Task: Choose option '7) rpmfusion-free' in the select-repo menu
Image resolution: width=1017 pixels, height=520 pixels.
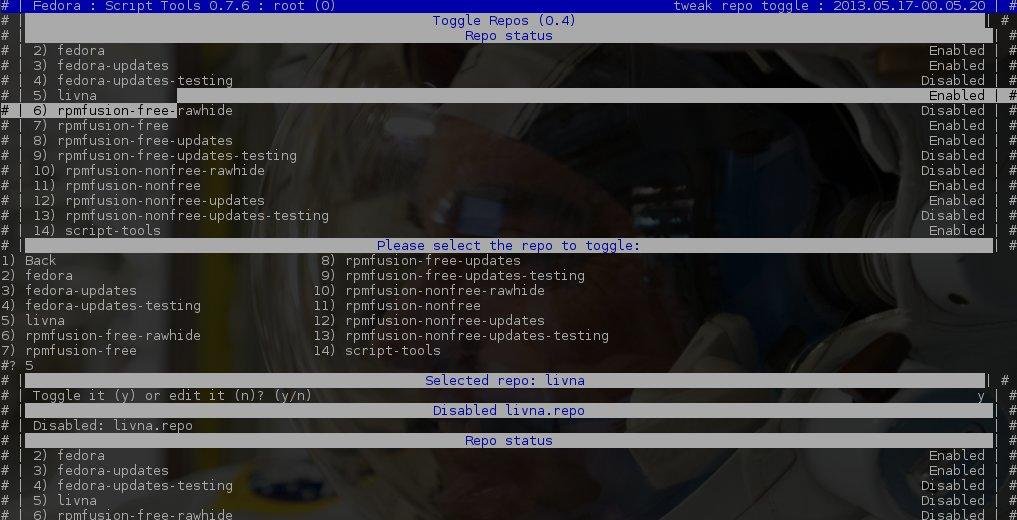Action: pos(69,350)
